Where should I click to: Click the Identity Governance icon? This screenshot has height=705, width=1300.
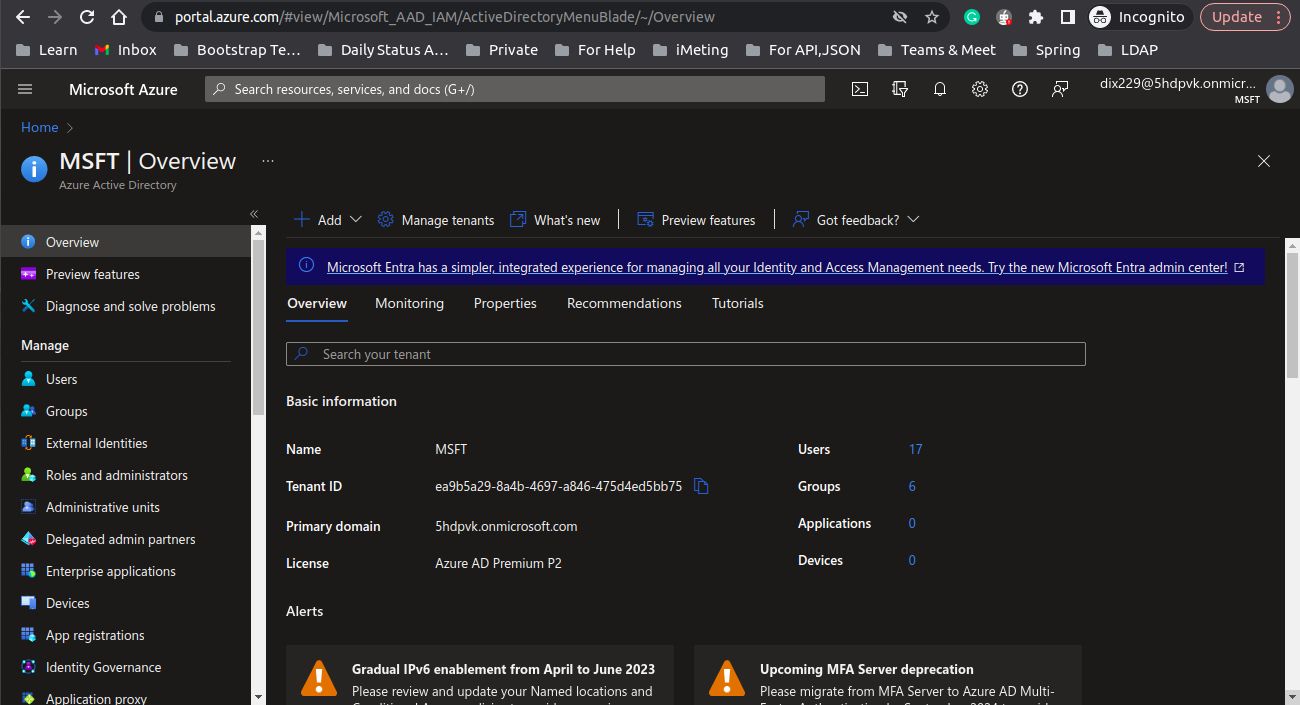[28, 667]
